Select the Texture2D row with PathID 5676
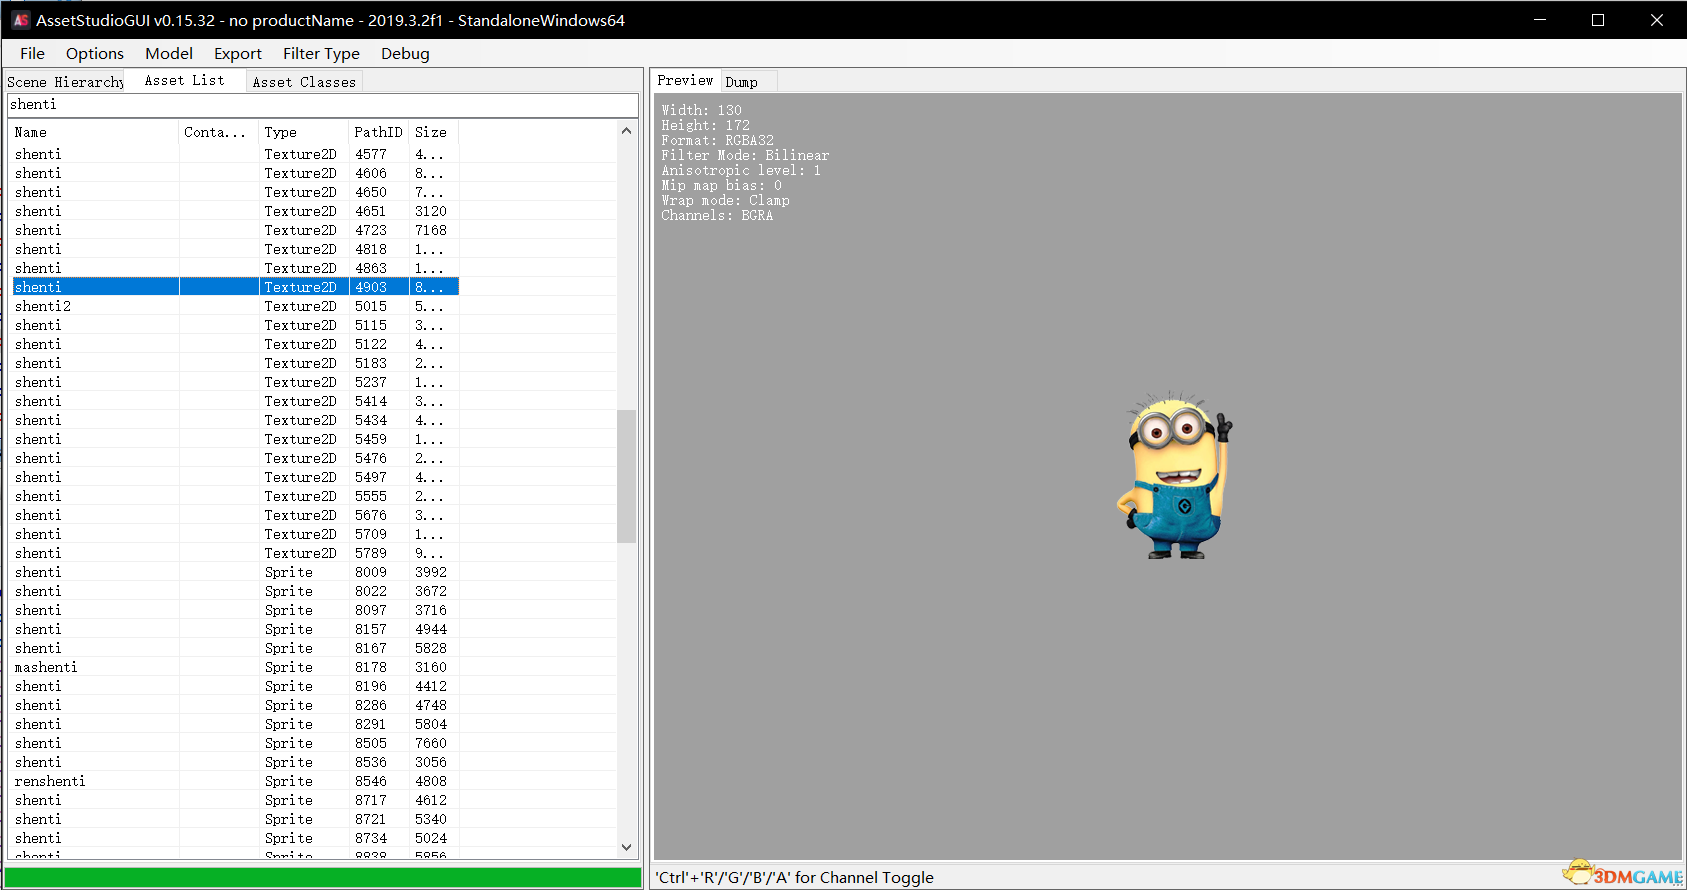The image size is (1687, 890). (235, 515)
